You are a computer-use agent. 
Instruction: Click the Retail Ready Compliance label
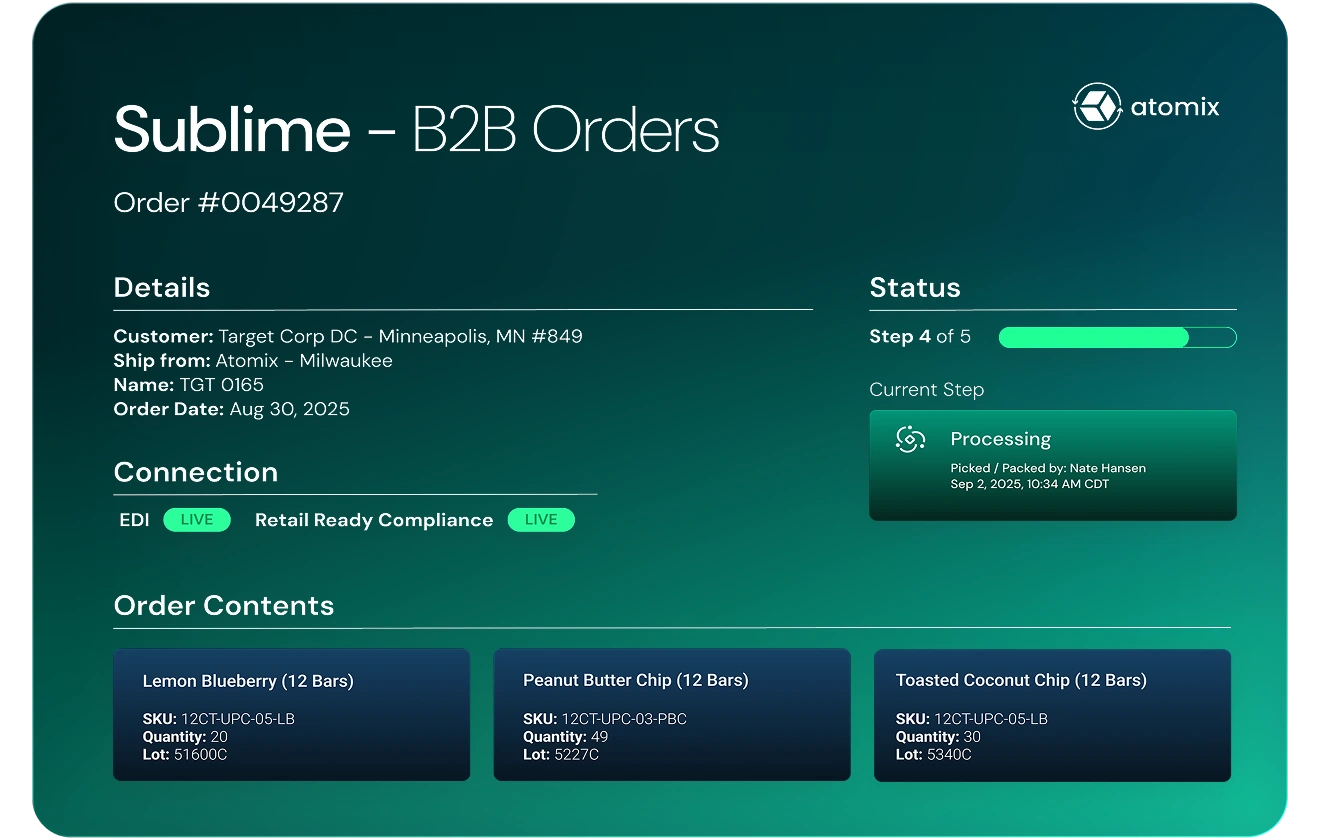pyautogui.click(x=374, y=520)
